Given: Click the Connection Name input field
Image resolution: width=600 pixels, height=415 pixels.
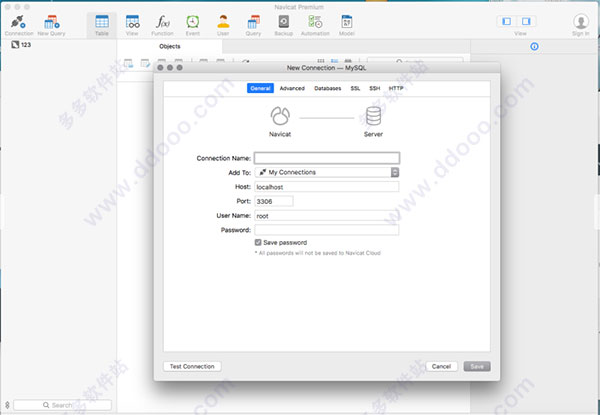Looking at the screenshot, I should point(327,158).
